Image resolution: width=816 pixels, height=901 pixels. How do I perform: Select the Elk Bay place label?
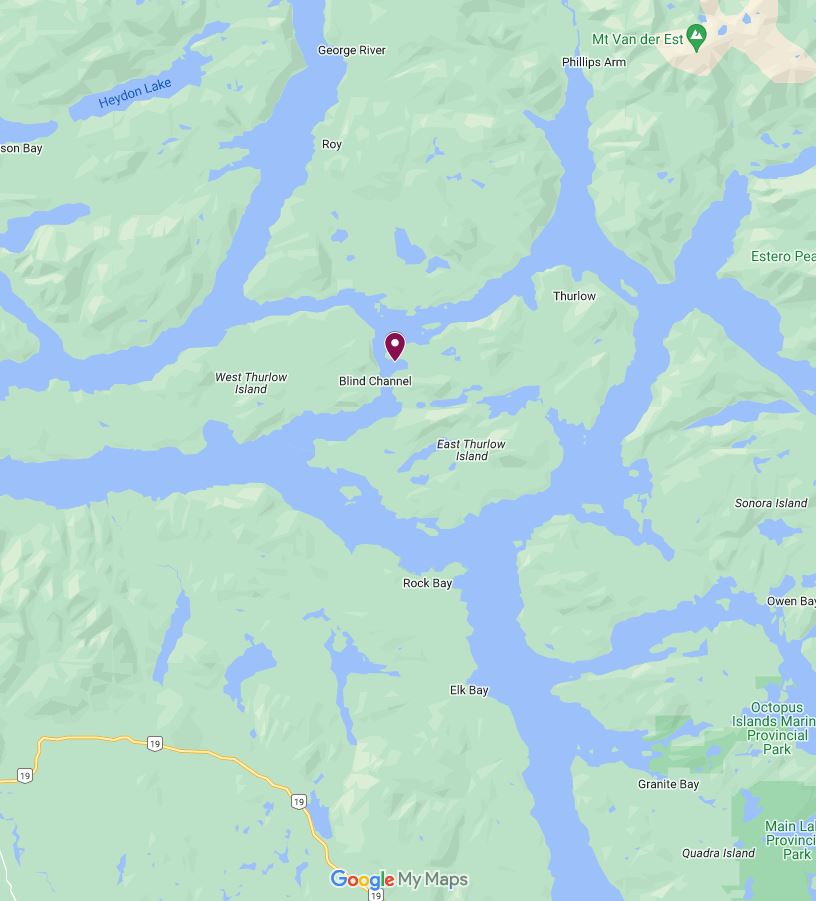(469, 690)
